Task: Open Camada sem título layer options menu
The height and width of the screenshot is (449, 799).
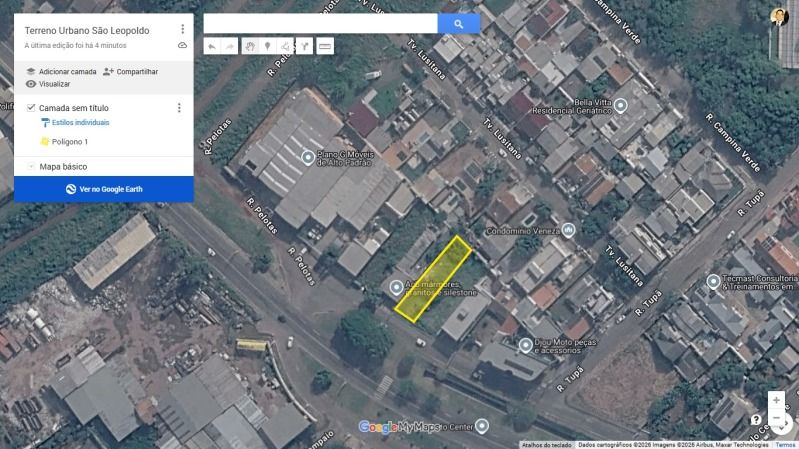Action: click(x=179, y=108)
